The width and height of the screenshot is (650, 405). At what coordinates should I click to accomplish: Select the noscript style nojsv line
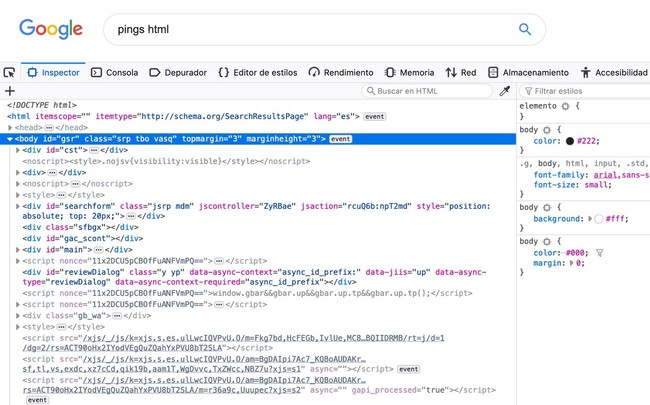coord(166,161)
